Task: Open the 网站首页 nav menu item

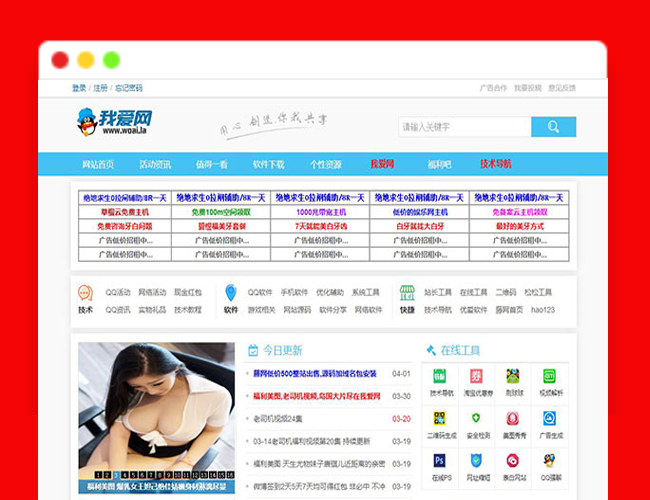Action: tap(98, 164)
